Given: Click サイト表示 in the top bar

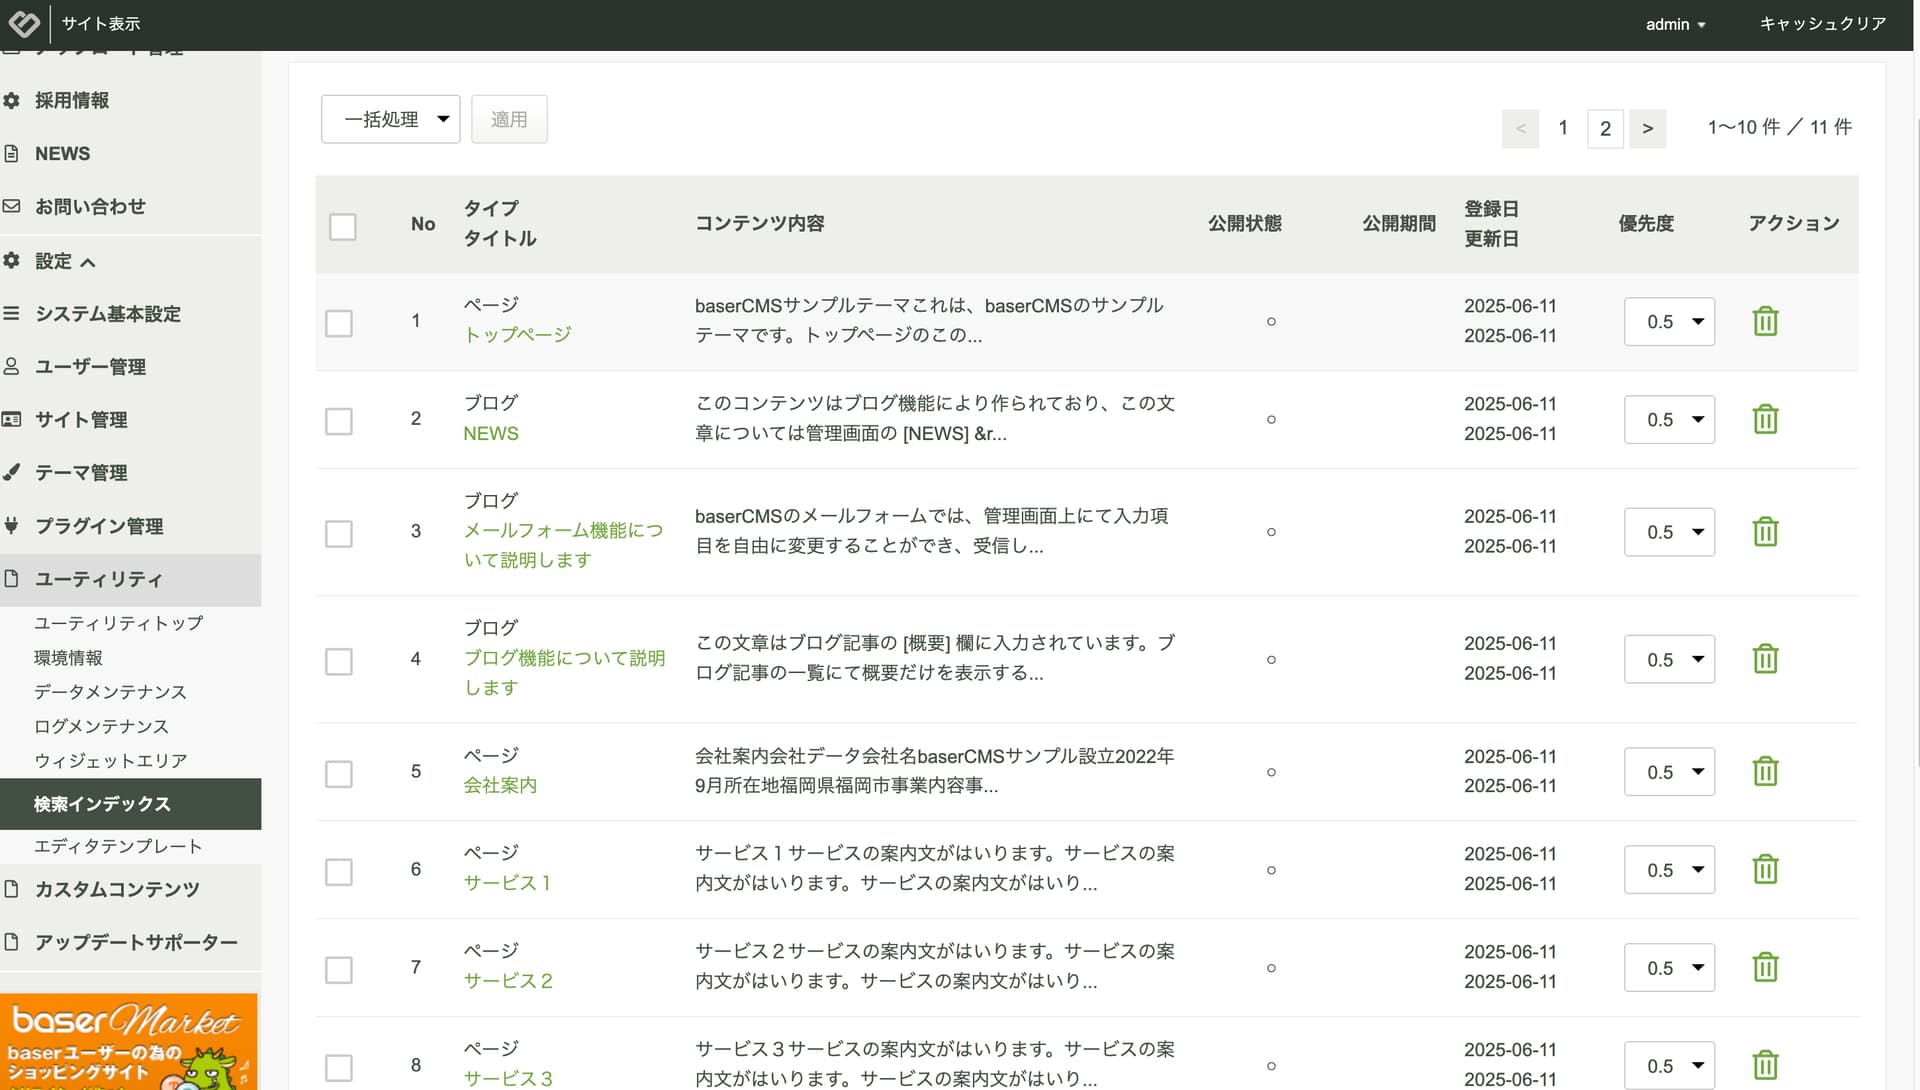Looking at the screenshot, I should tap(101, 24).
